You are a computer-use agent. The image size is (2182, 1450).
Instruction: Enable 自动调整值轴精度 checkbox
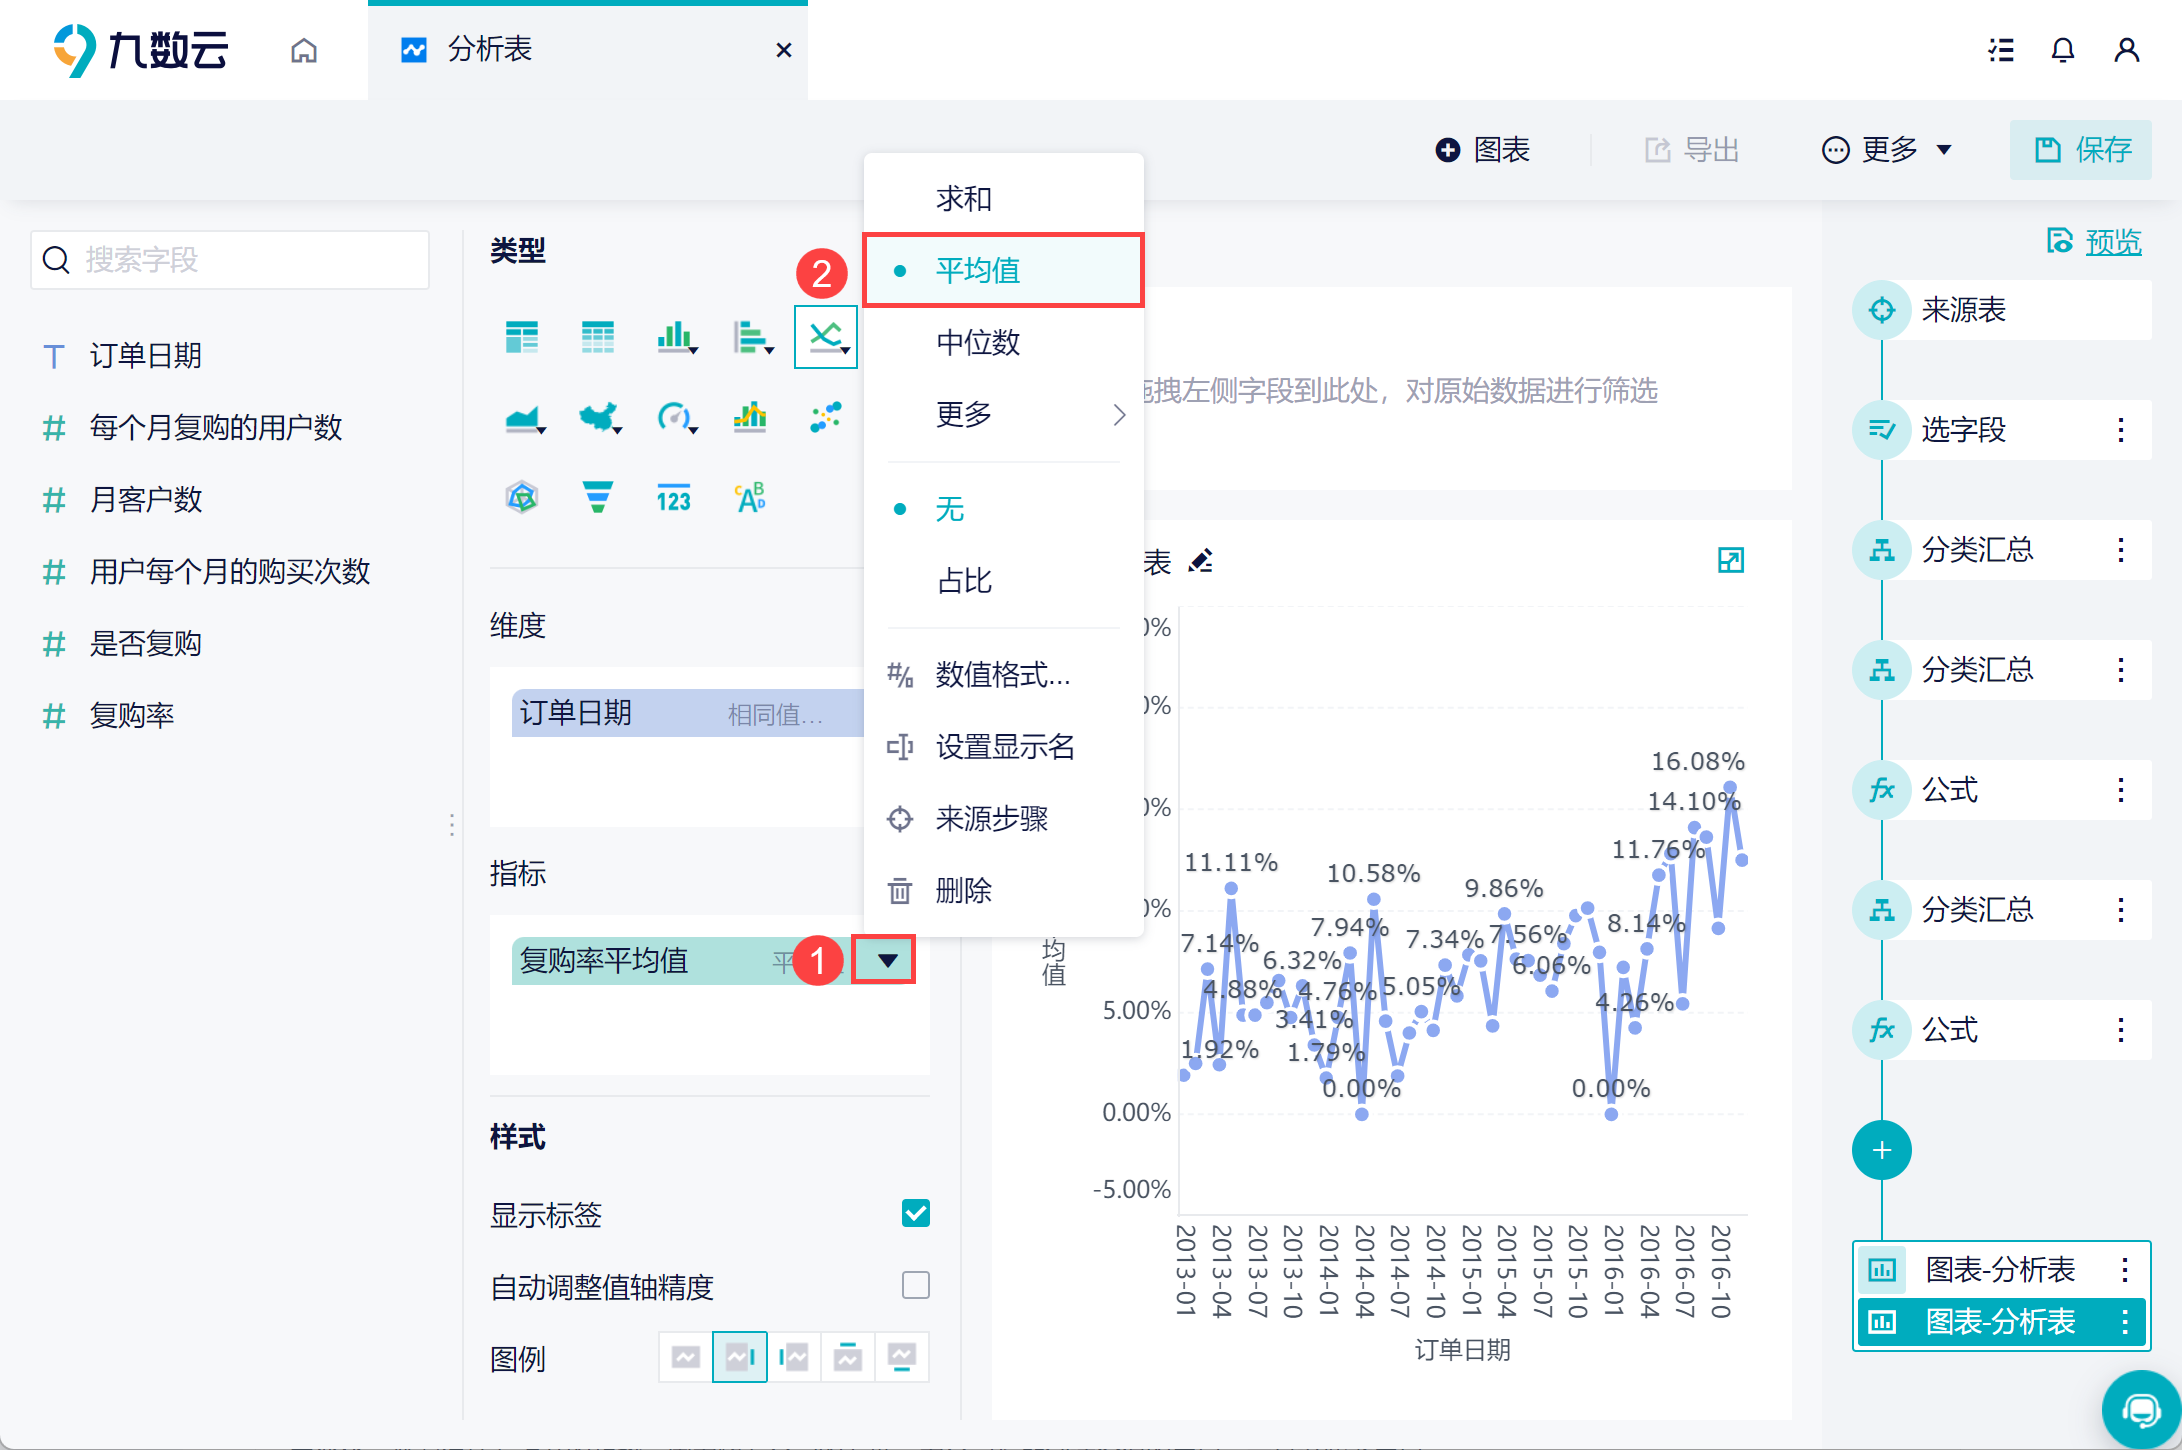pos(916,1285)
